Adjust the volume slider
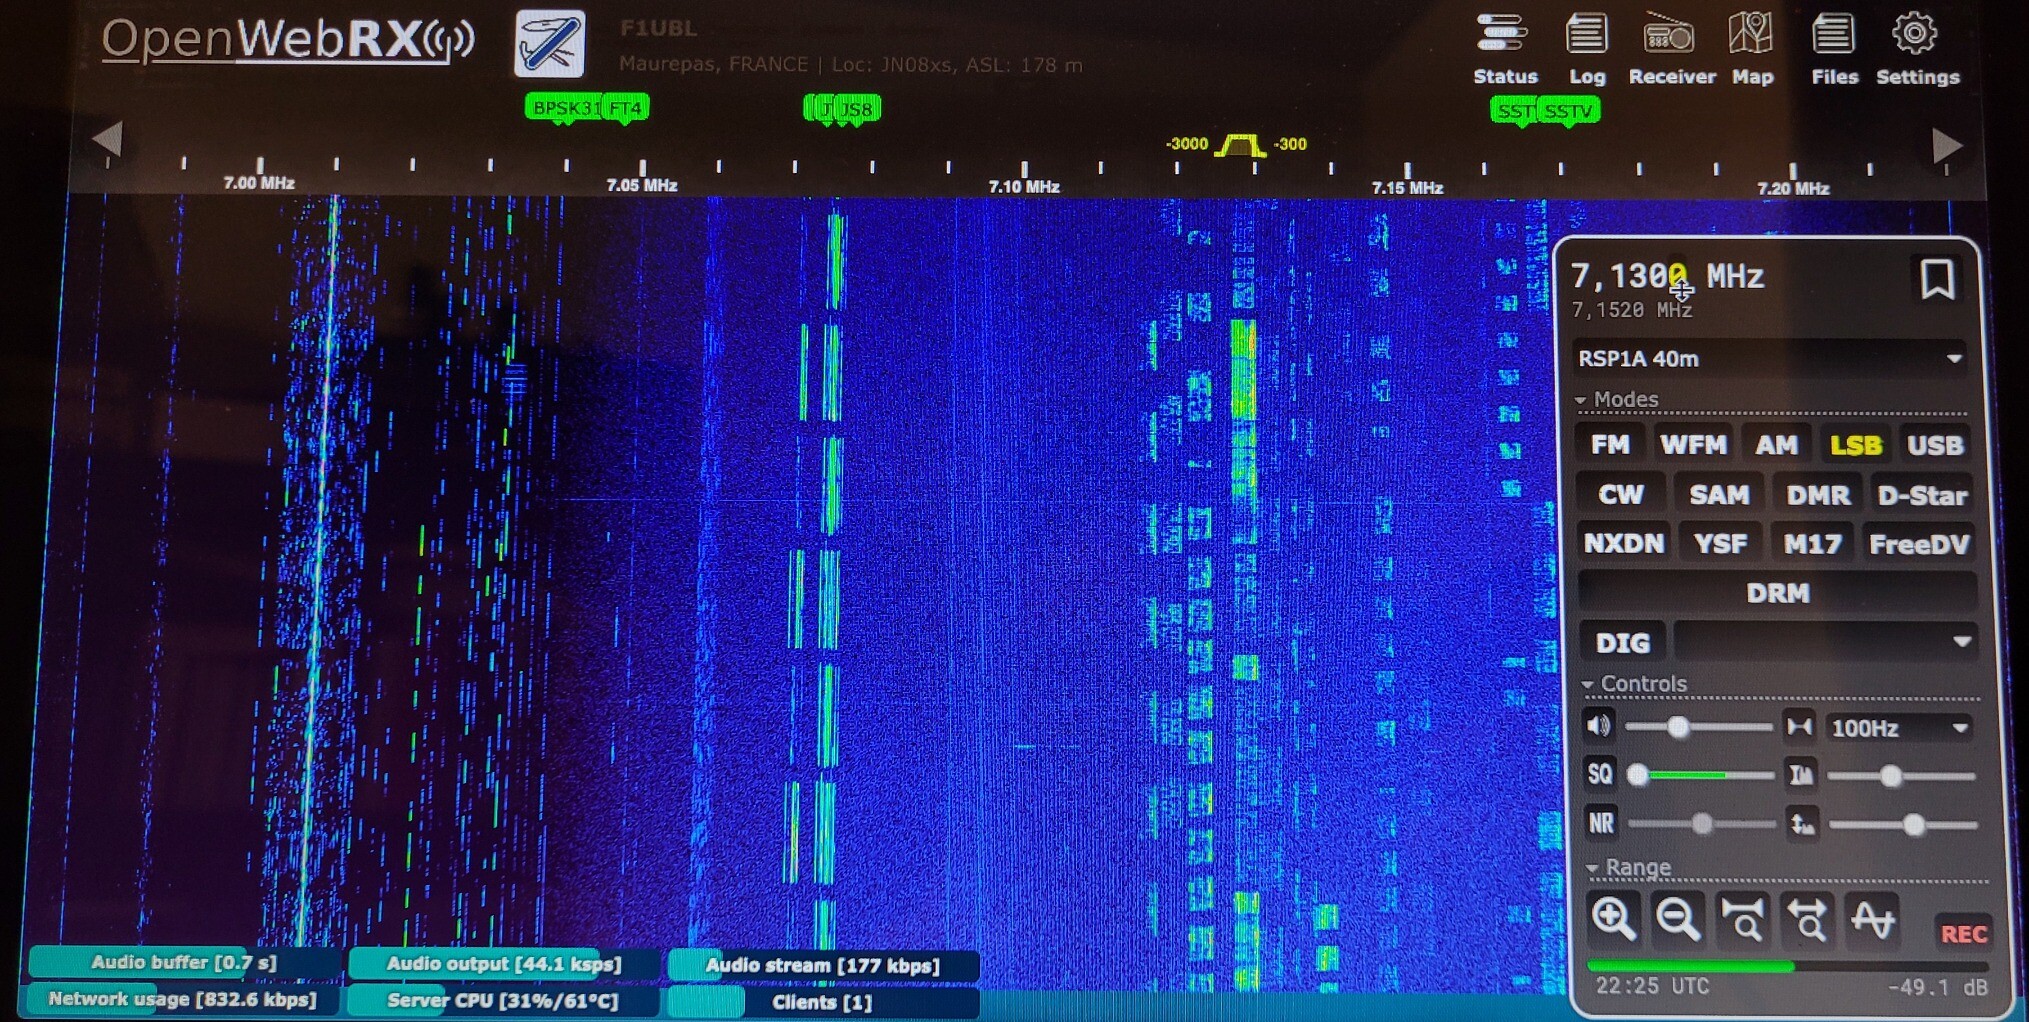Screen dimensions: 2029x1022 [1679, 727]
